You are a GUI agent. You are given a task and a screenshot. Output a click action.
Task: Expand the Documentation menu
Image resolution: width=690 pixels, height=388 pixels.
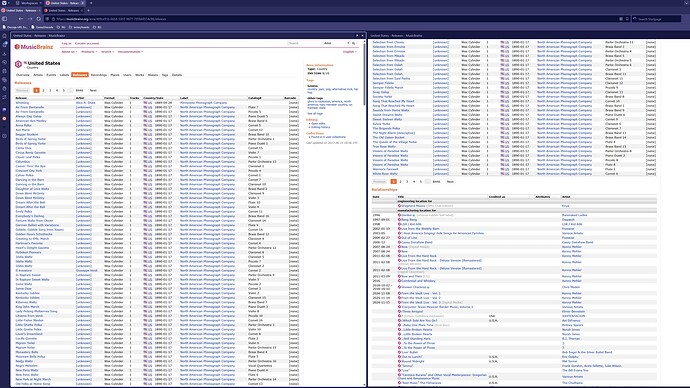tap(130, 51)
